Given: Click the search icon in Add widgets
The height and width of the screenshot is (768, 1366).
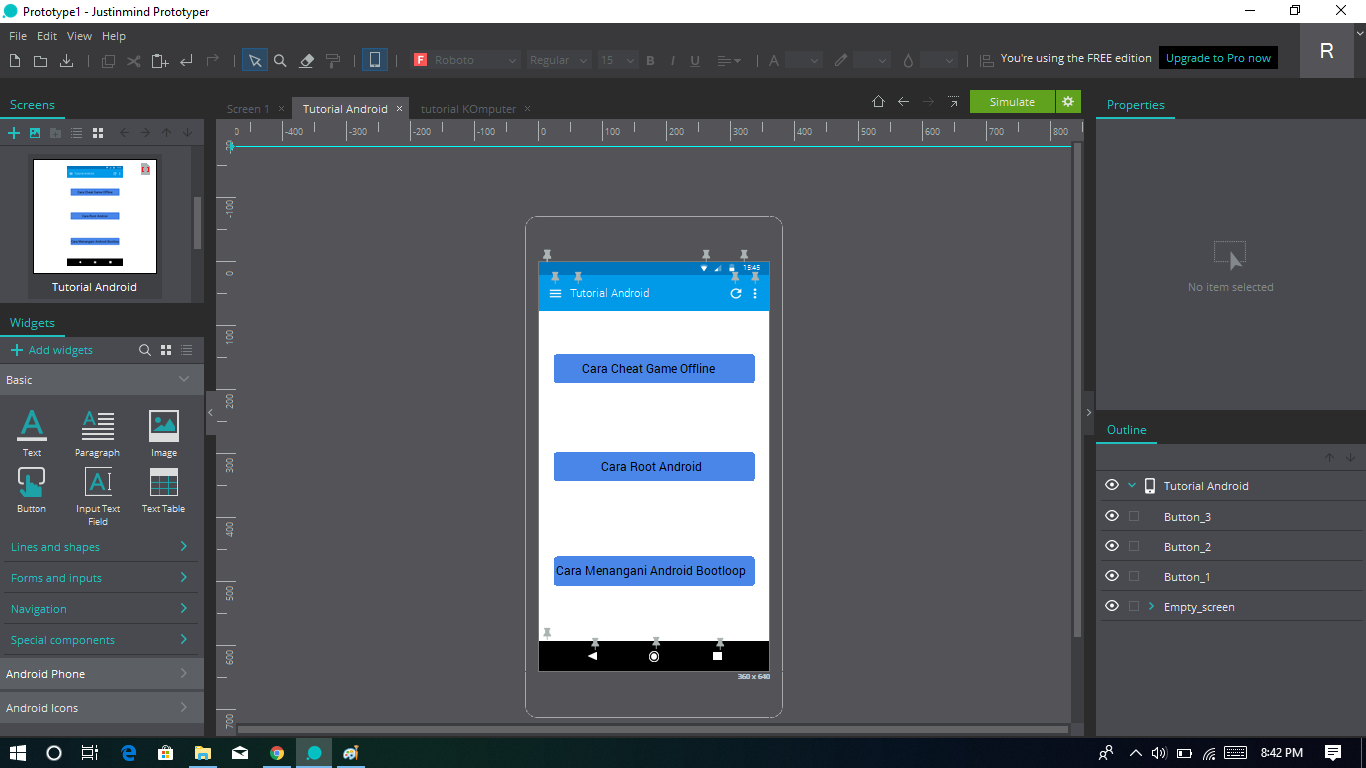Looking at the screenshot, I should 145,350.
